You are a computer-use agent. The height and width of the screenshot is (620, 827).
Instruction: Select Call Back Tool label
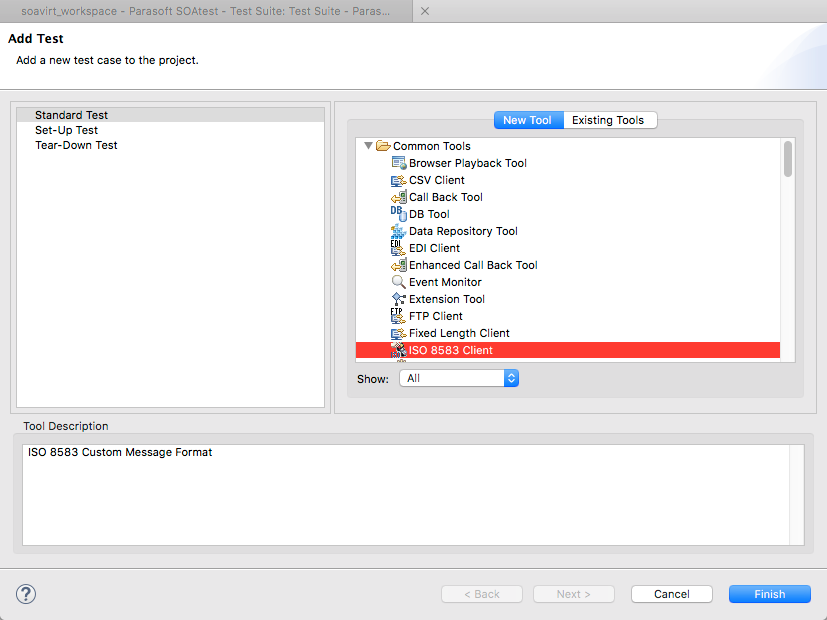click(446, 197)
